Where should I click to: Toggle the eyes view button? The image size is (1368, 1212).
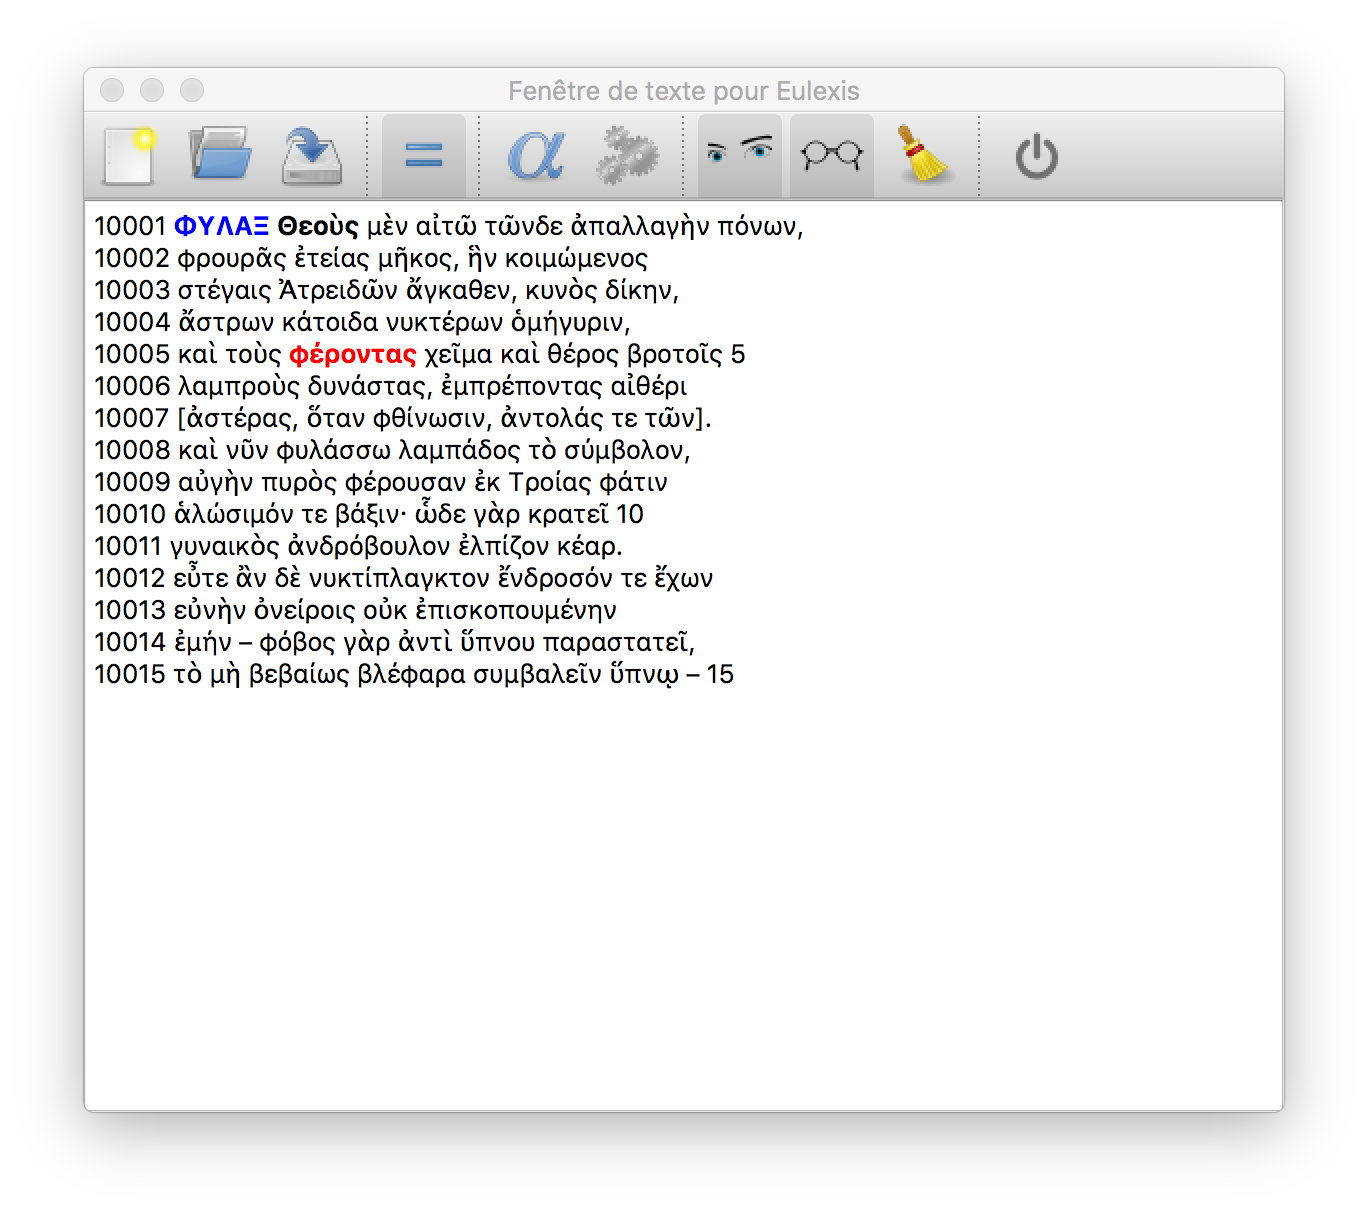coord(739,155)
